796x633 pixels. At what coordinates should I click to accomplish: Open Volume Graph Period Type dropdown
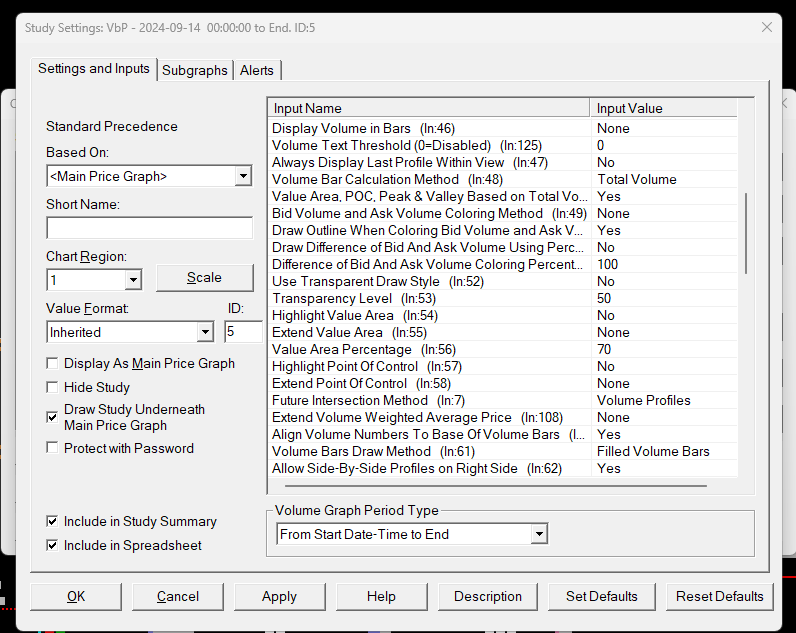539,534
